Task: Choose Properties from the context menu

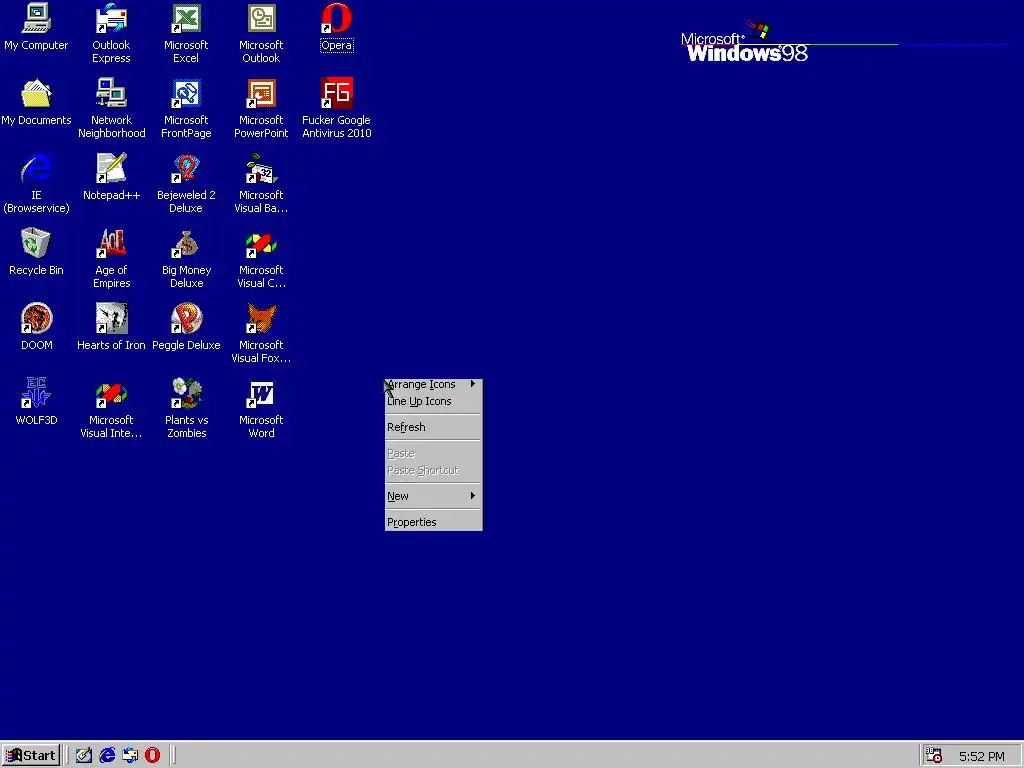Action: [433, 522]
